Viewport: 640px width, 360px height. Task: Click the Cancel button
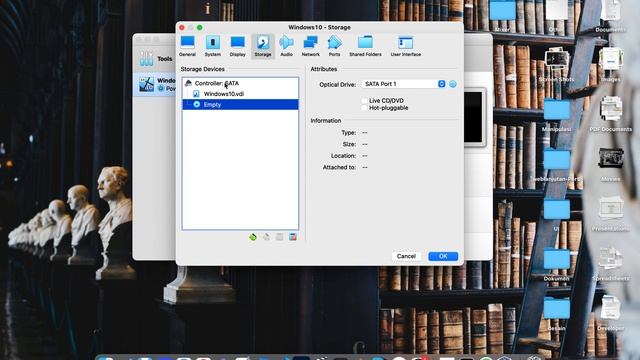(x=406, y=256)
